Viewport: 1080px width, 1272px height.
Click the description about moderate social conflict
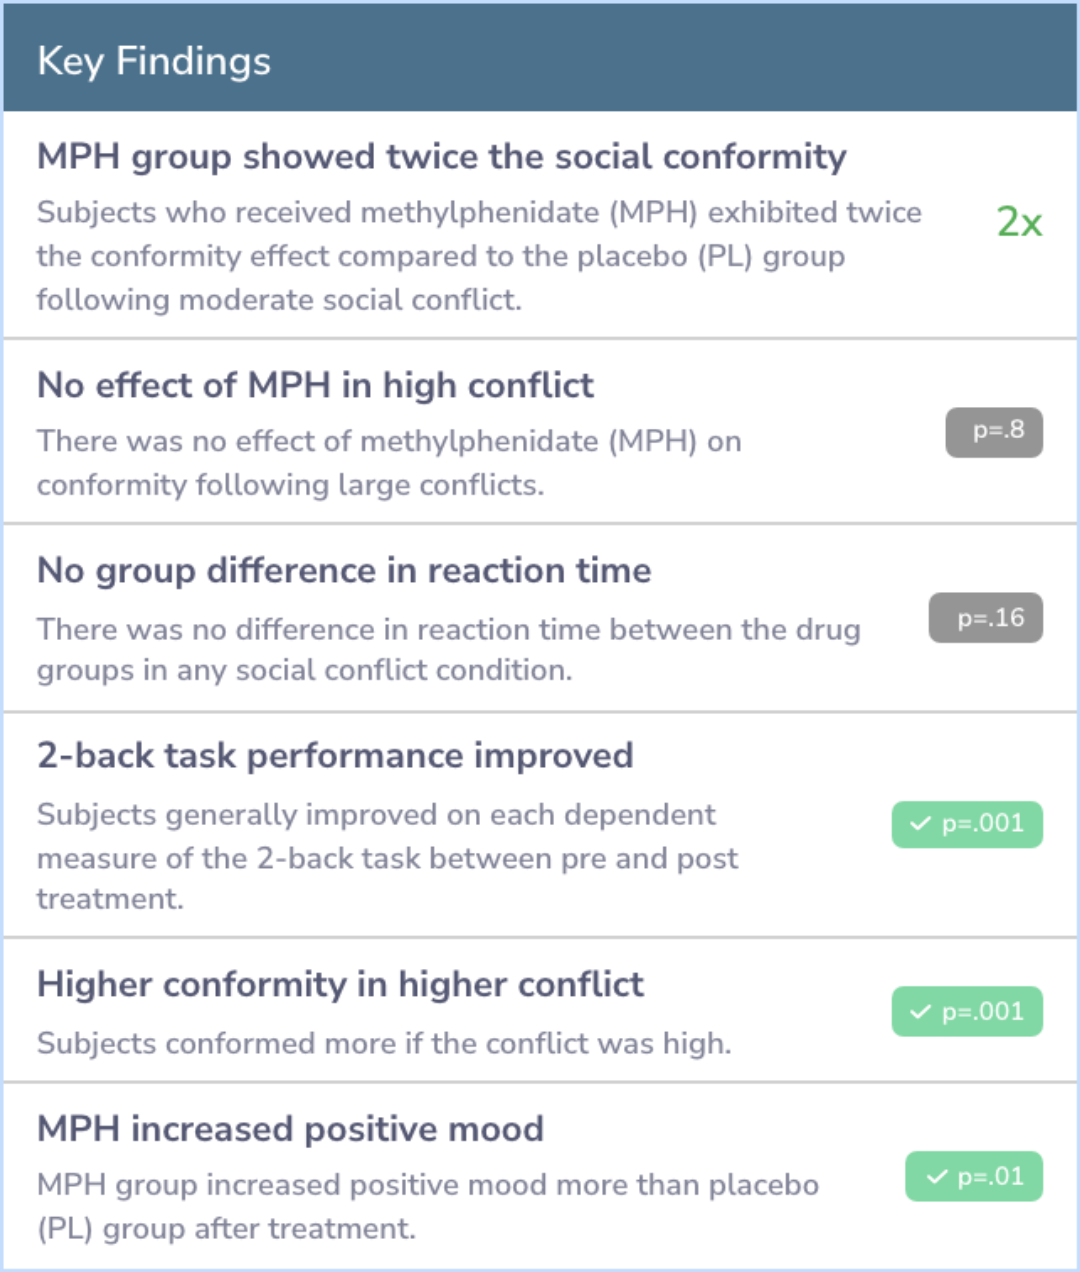pyautogui.click(x=479, y=256)
